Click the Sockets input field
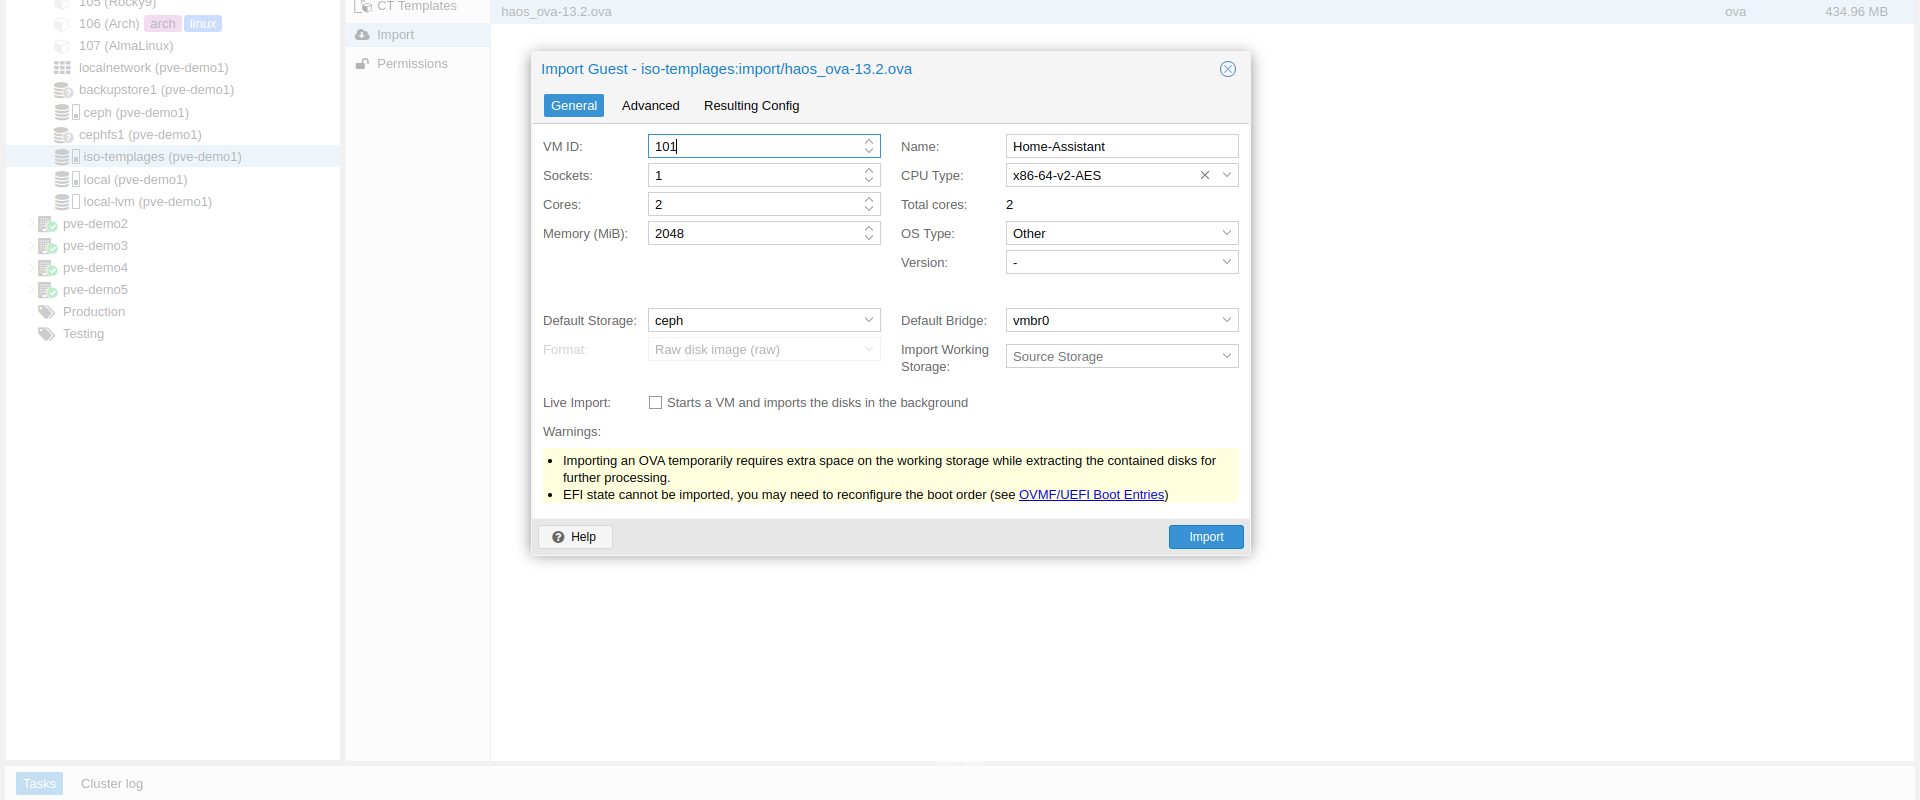This screenshot has width=1920, height=800. tap(754, 175)
